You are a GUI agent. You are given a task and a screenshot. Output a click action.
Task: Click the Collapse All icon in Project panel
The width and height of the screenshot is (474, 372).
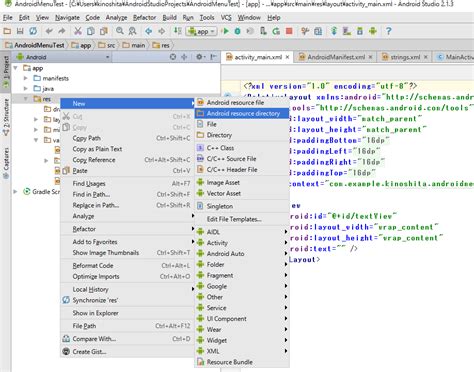tap(184, 57)
